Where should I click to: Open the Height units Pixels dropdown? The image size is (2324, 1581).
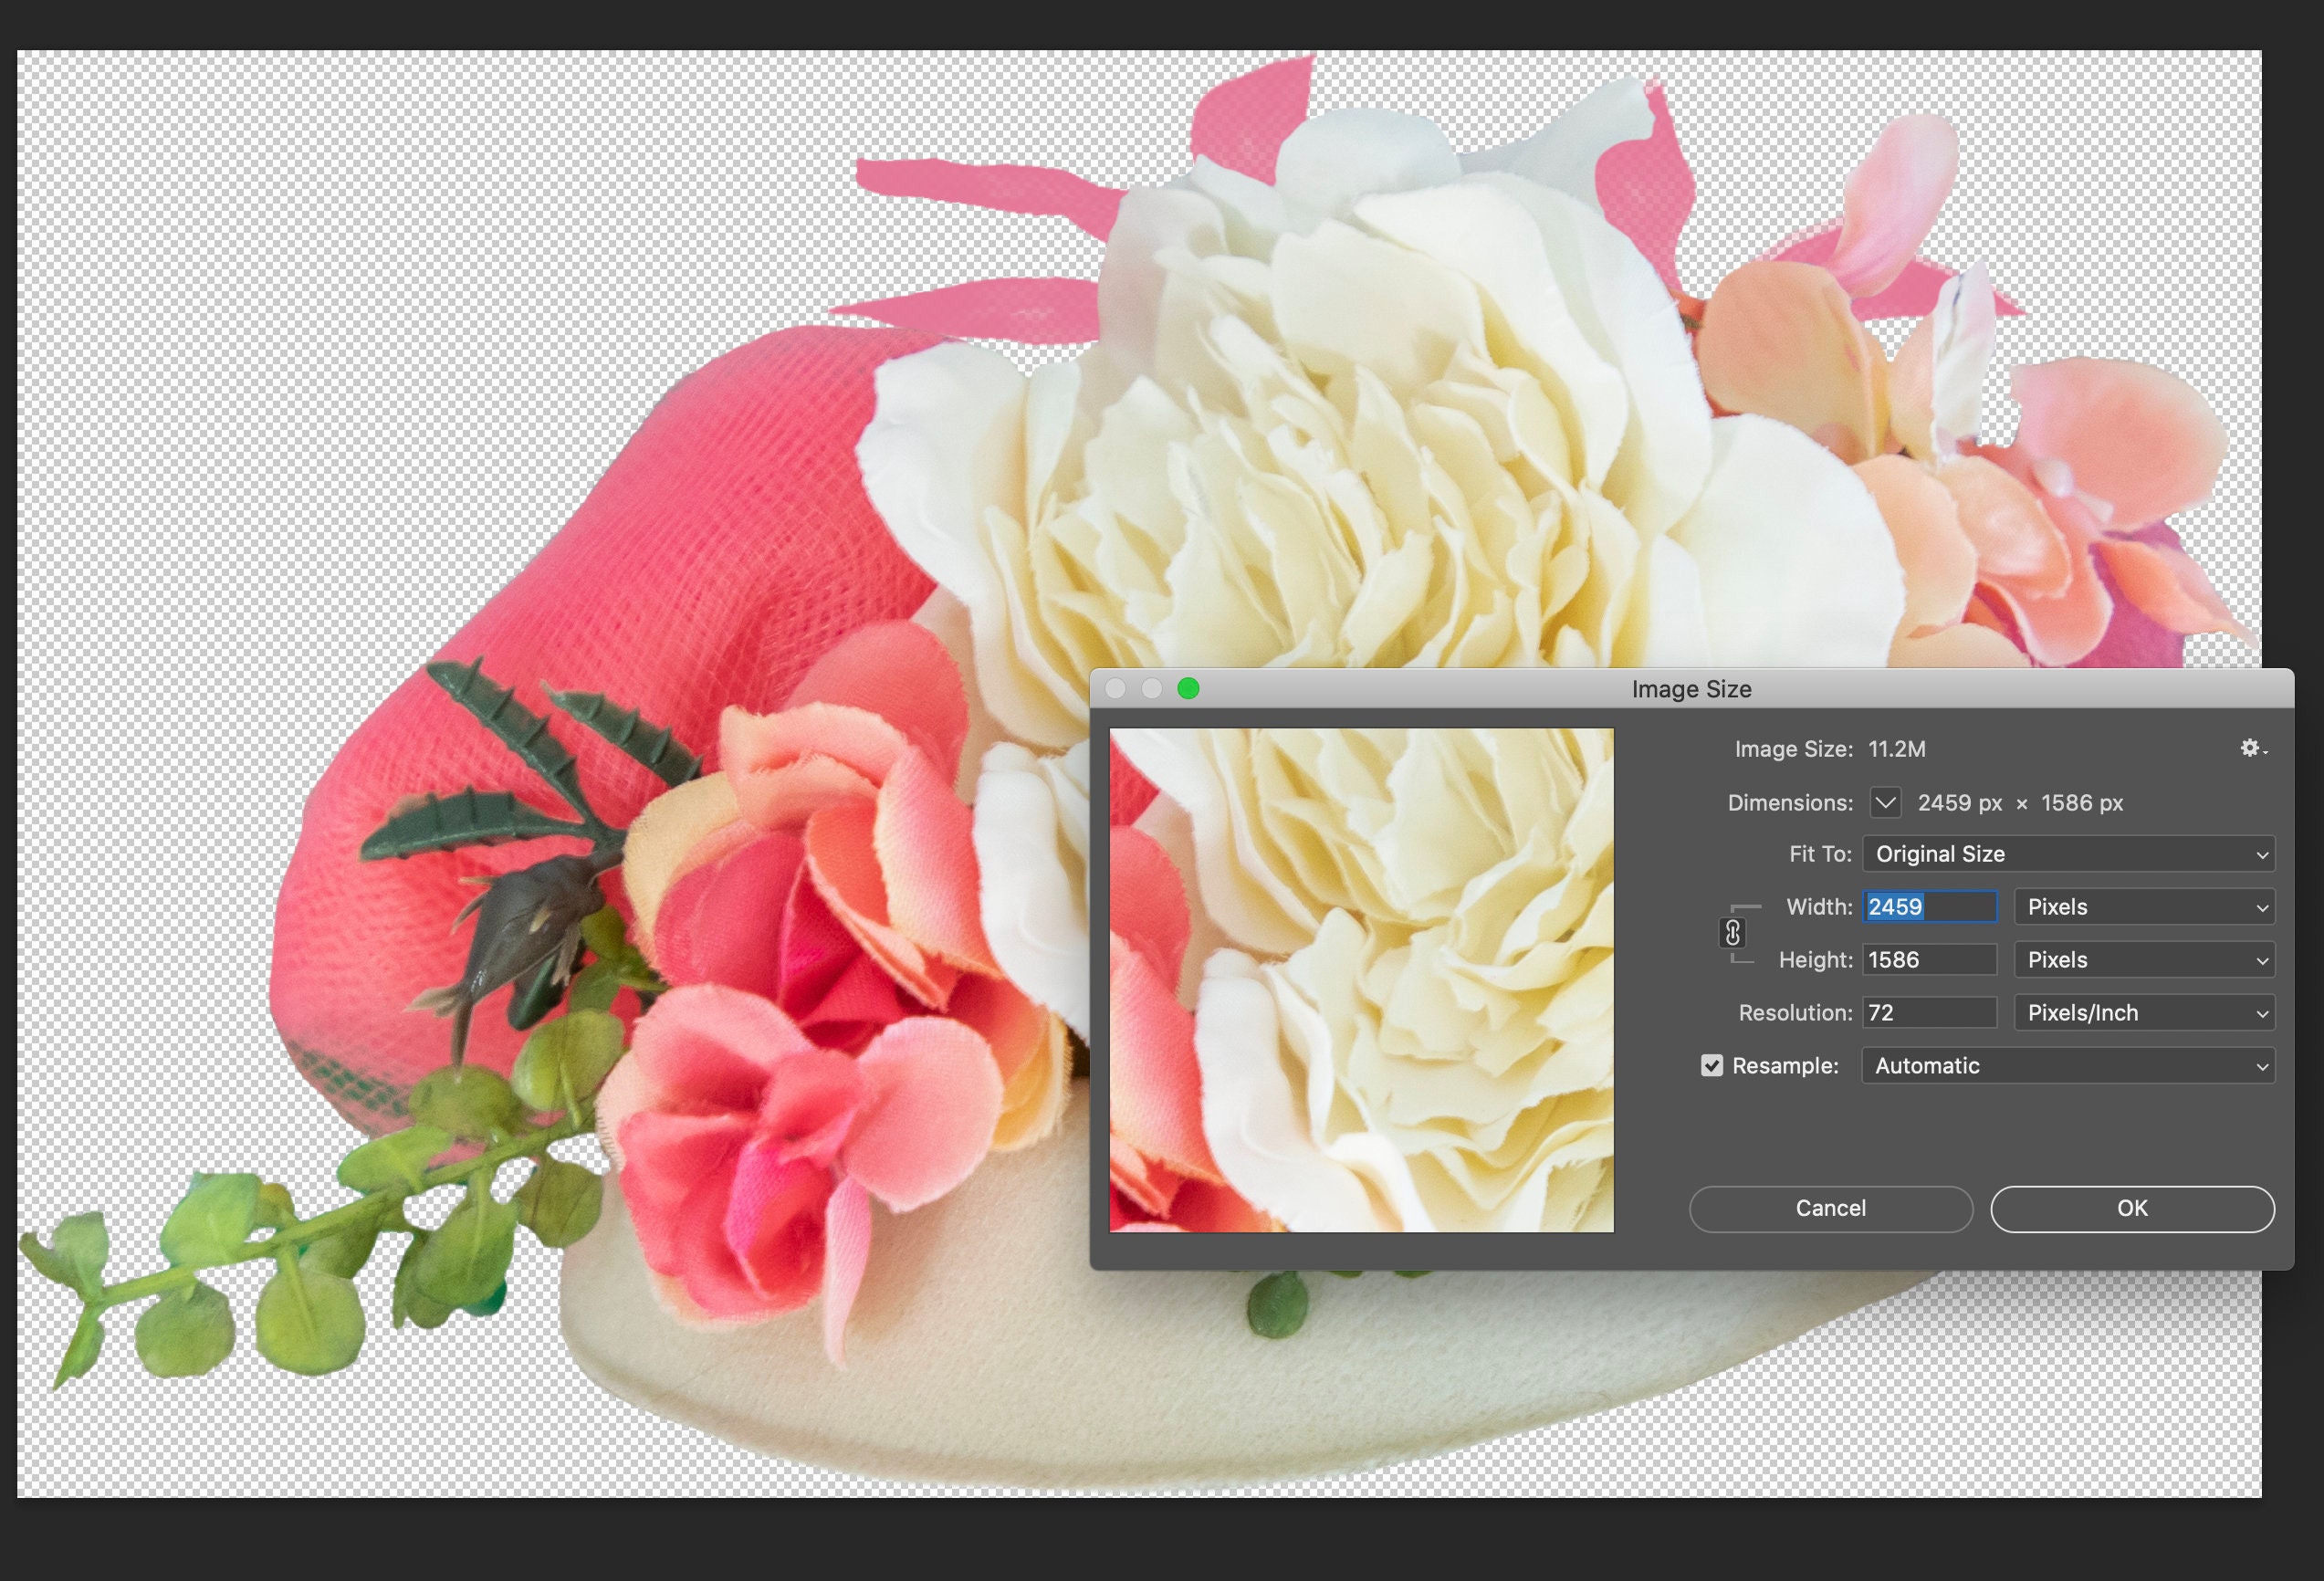2144,960
